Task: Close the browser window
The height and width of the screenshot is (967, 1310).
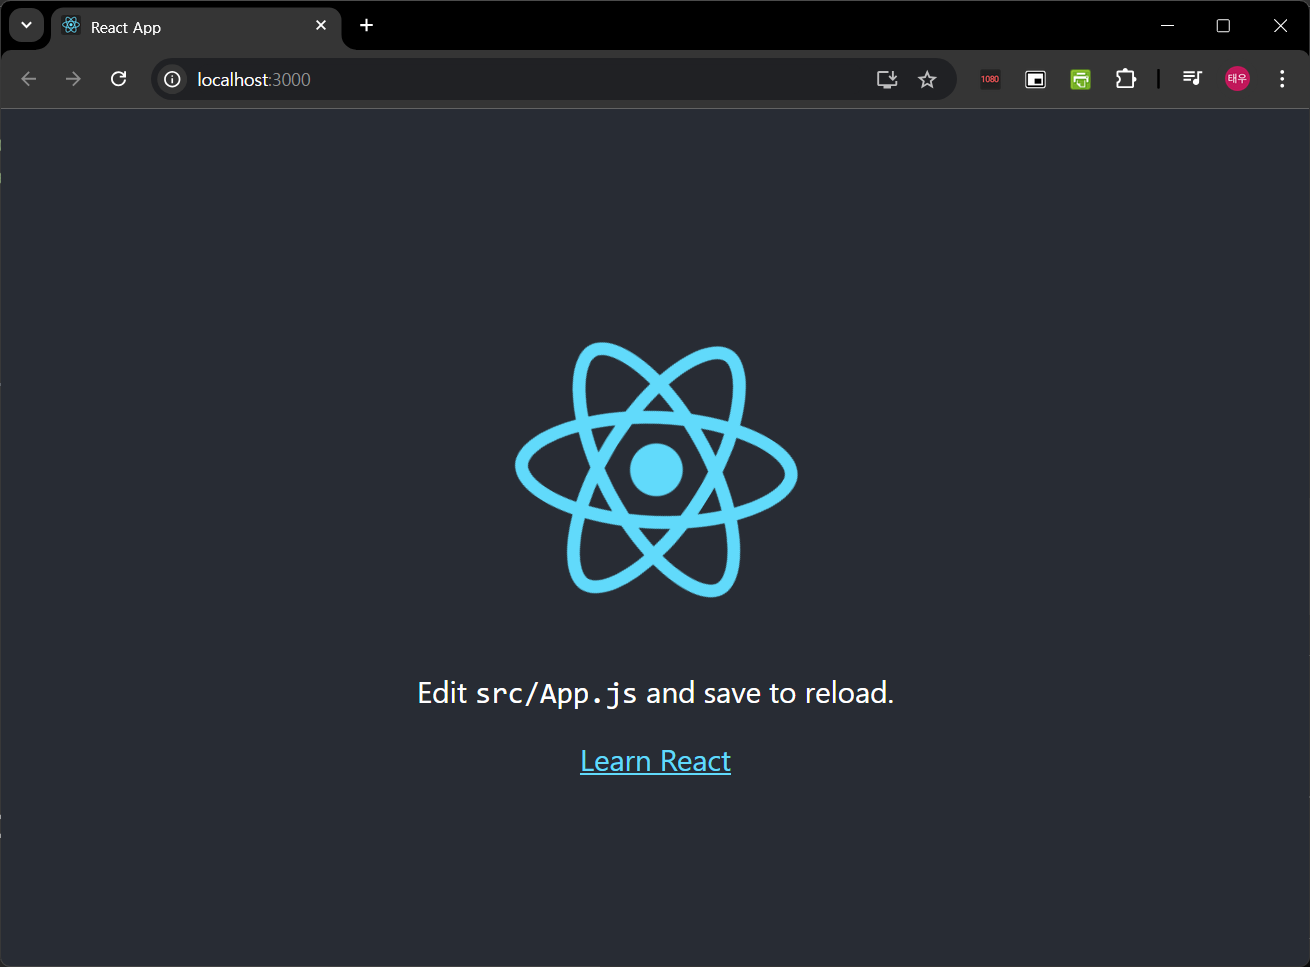Action: click(1280, 26)
